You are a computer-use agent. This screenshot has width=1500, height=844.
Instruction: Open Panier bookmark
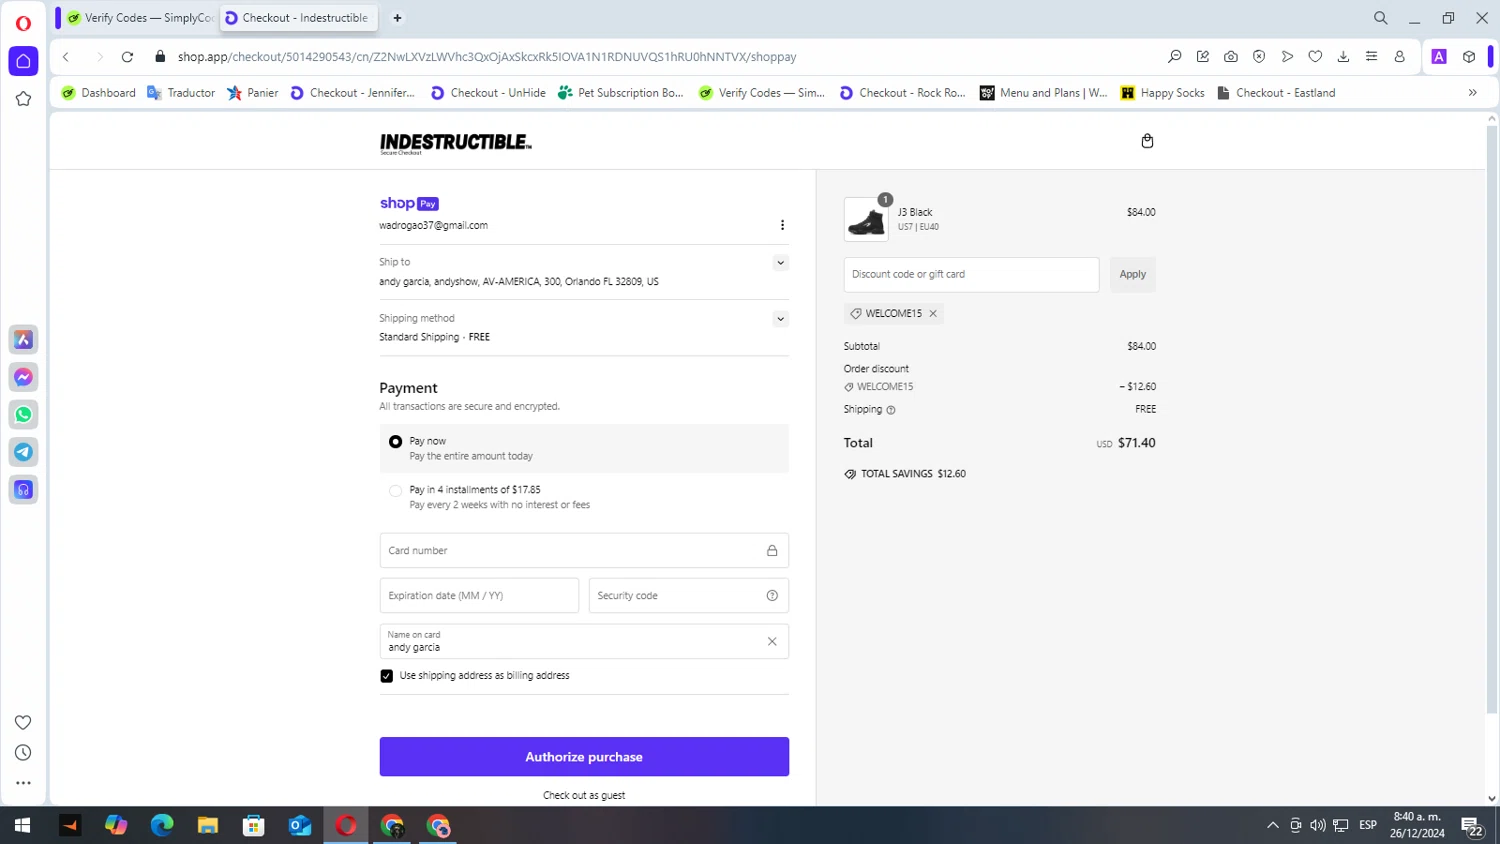pos(253,93)
